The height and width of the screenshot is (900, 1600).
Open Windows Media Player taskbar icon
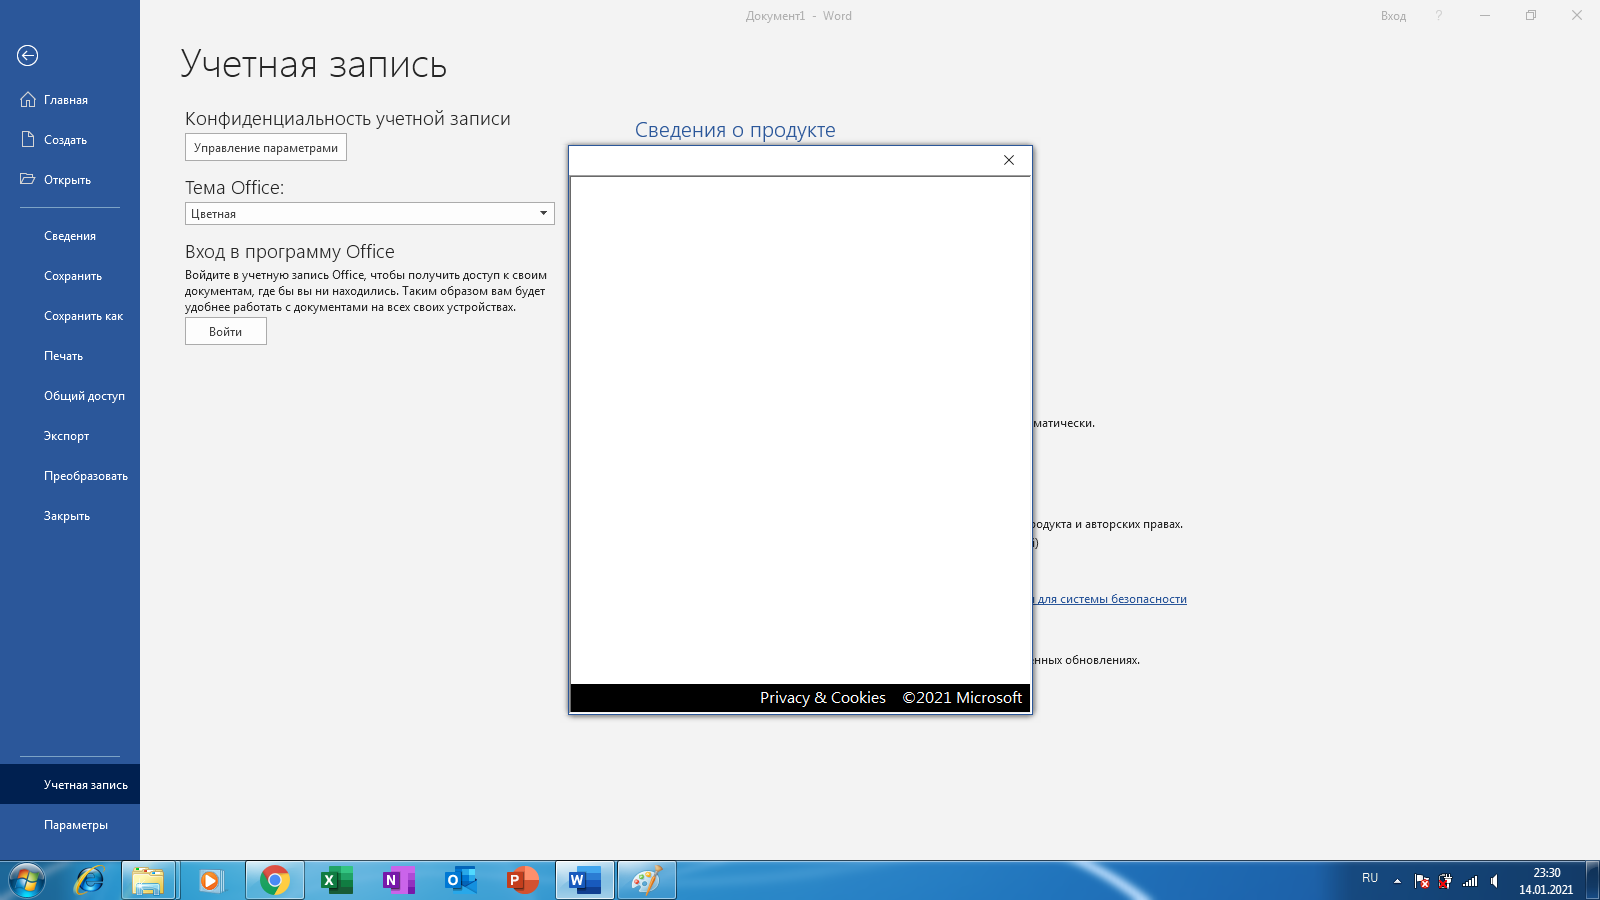click(x=211, y=881)
